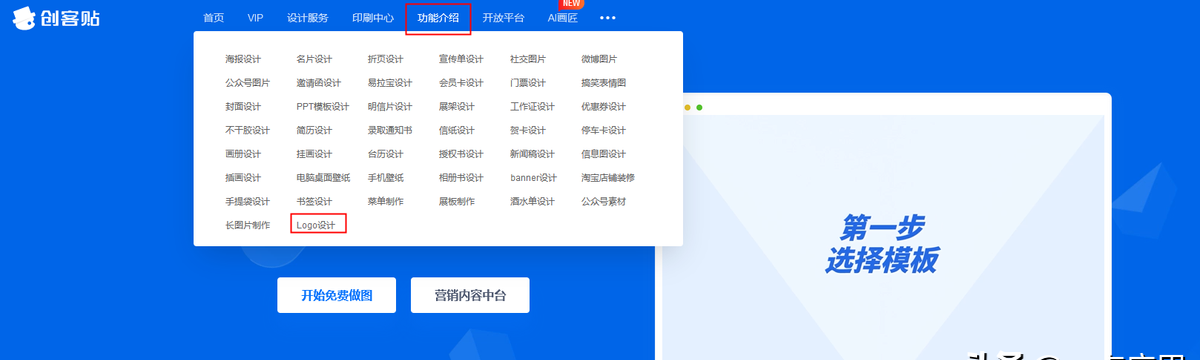1200x360 pixels.
Task: Open 长图片制作
Action: point(248,226)
